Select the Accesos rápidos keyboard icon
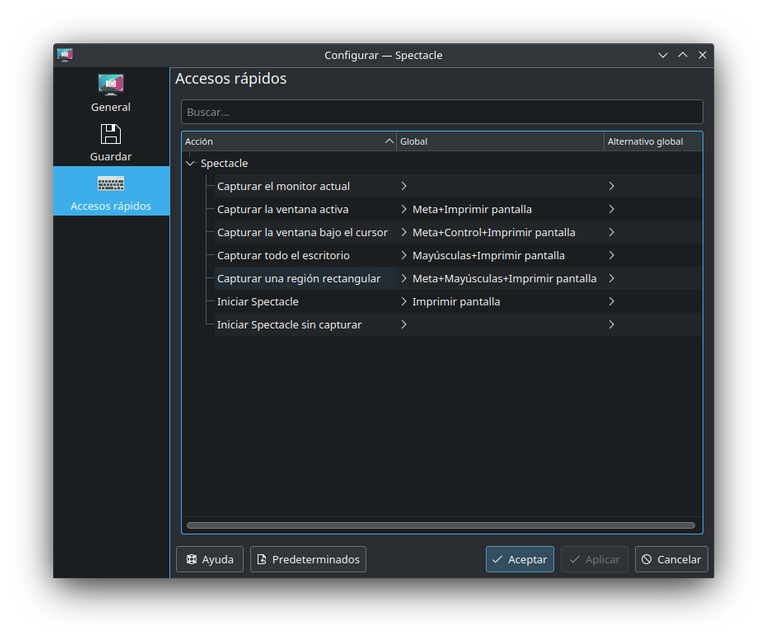768x642 pixels. [x=111, y=184]
